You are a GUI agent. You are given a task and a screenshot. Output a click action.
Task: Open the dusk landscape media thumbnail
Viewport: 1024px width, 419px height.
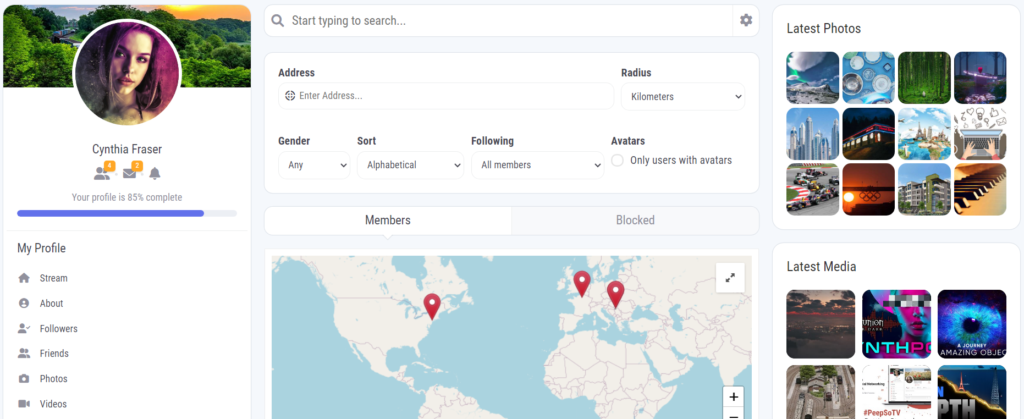pyautogui.click(x=820, y=324)
